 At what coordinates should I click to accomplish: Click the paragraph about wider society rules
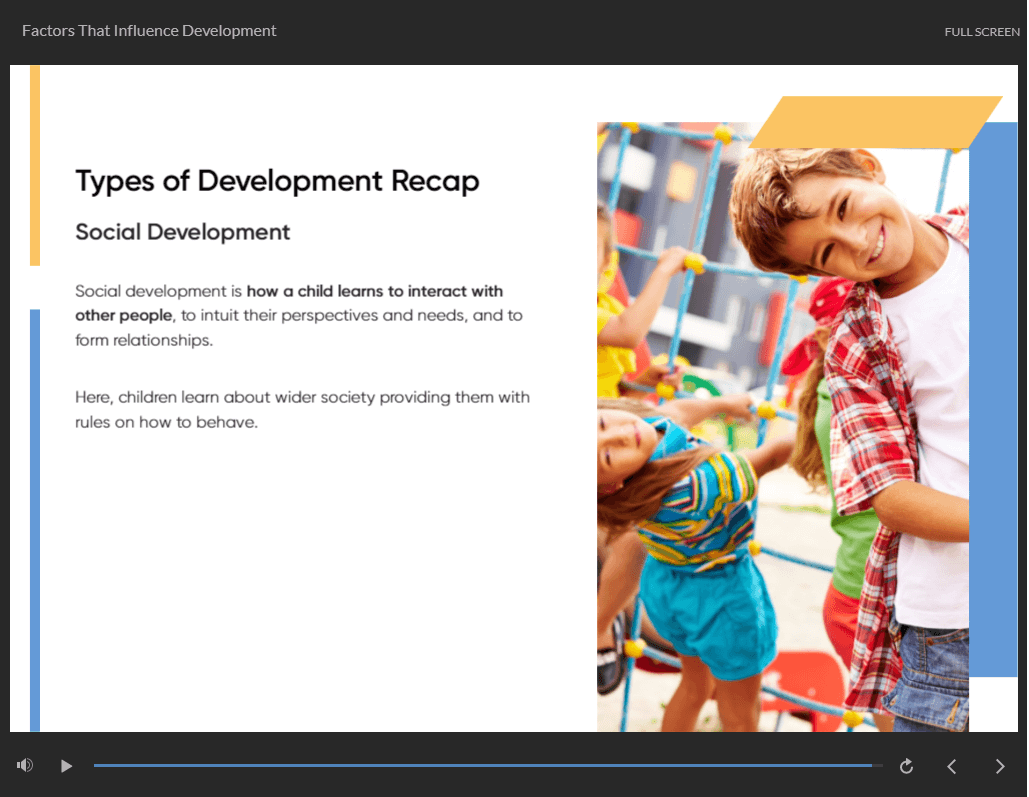click(302, 410)
